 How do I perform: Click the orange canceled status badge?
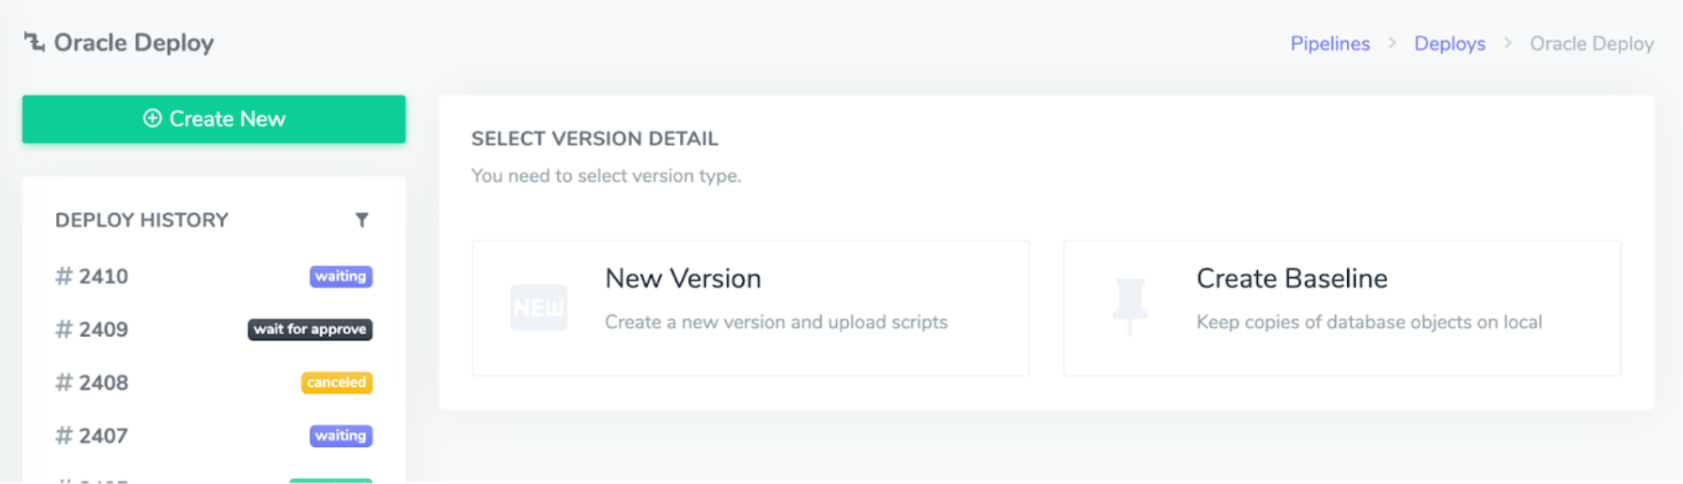(336, 383)
